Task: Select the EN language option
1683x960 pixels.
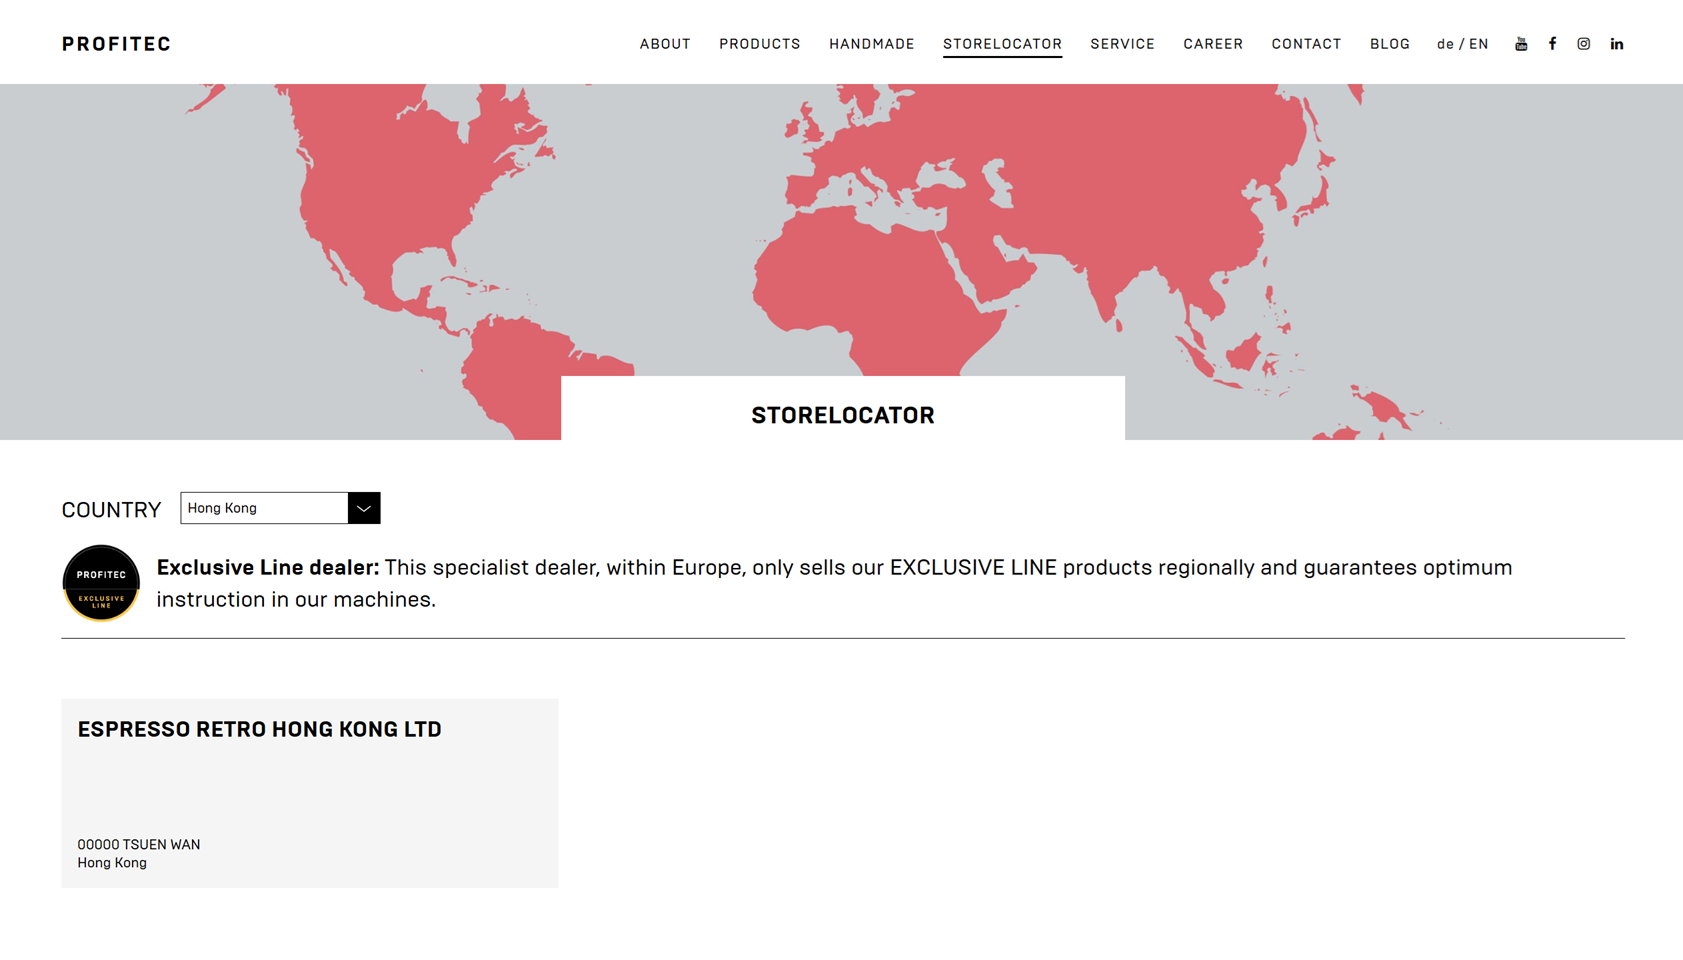Action: (1479, 44)
